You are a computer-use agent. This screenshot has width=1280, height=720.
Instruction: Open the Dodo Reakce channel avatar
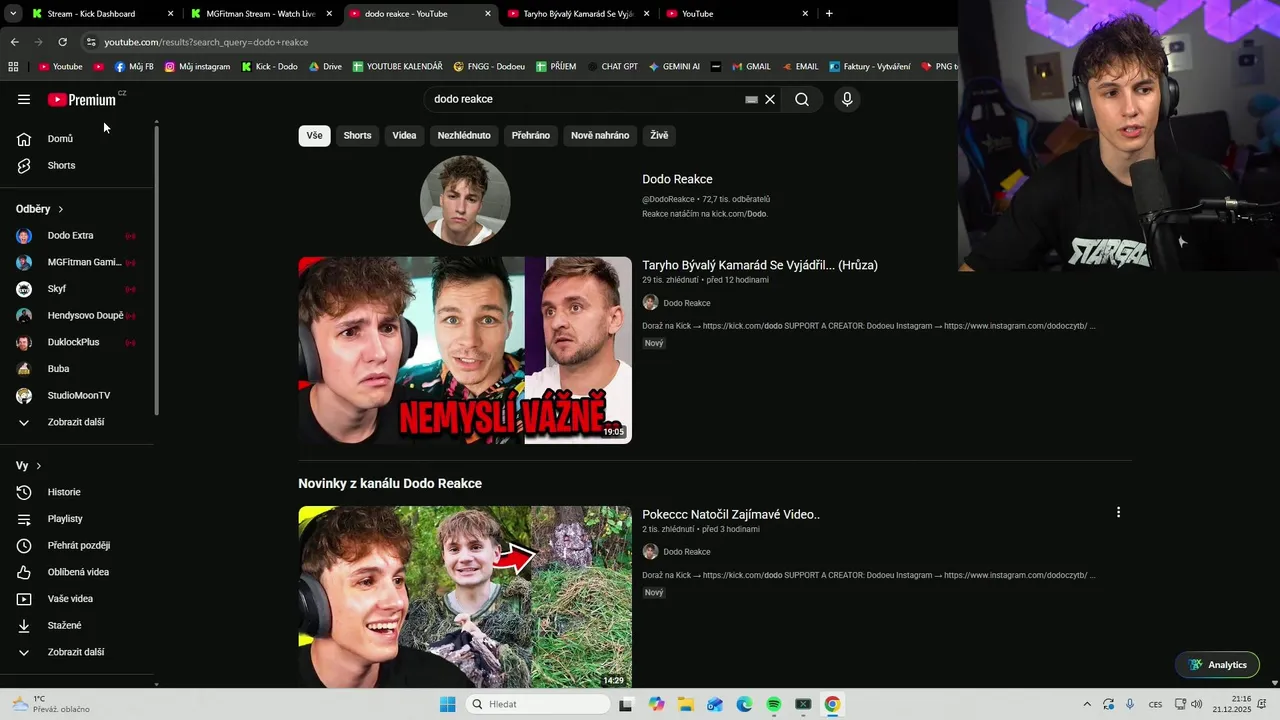click(465, 200)
